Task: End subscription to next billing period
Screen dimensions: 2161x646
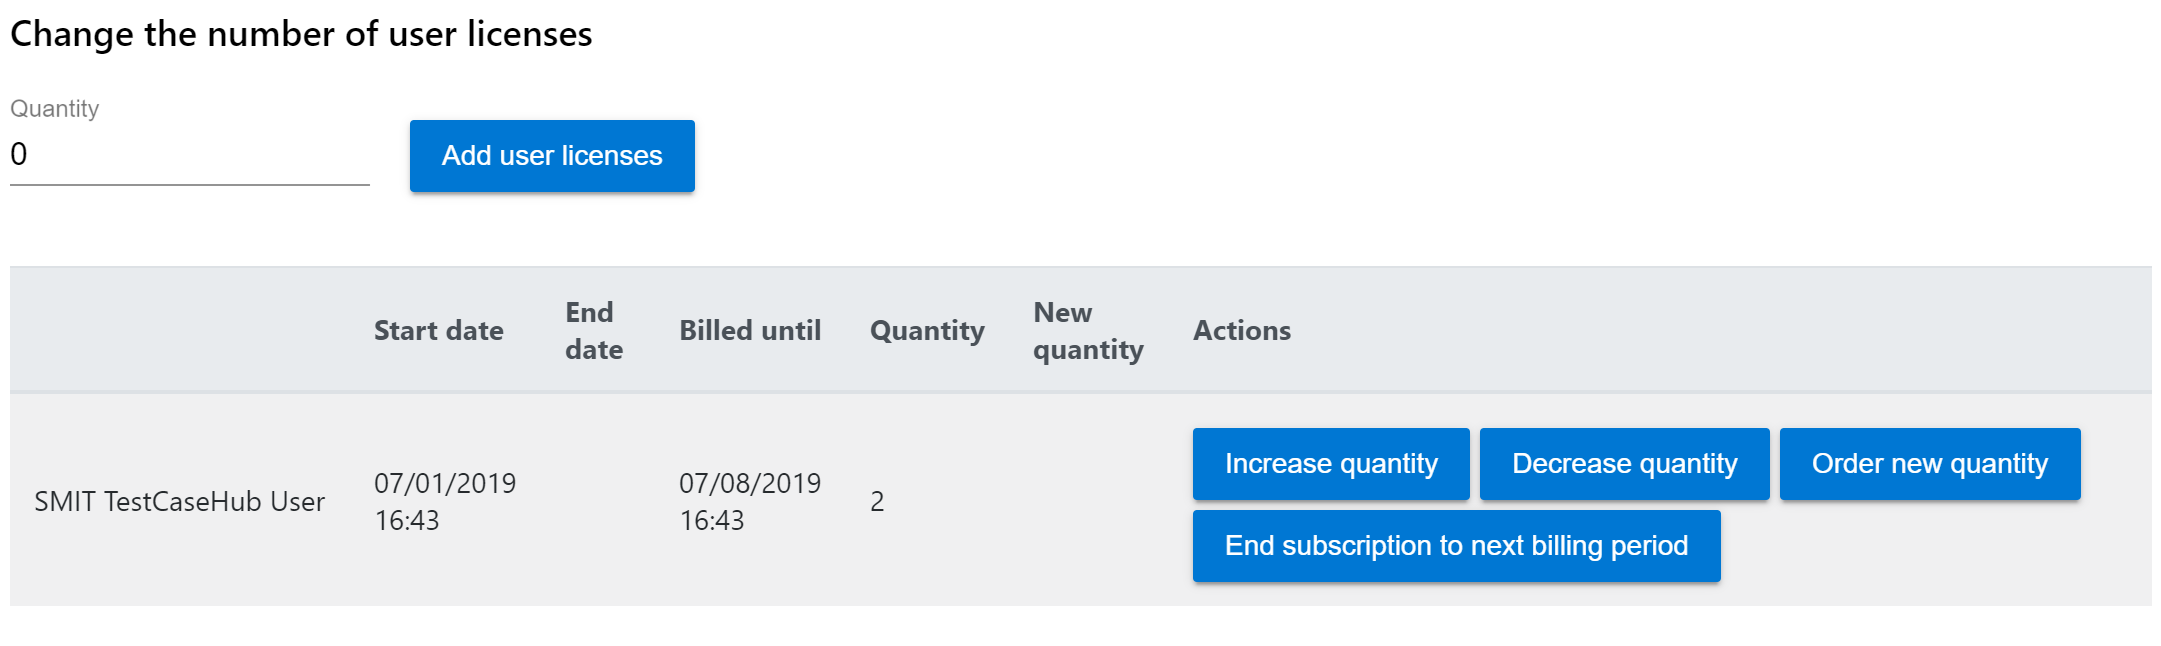Action: click(x=1456, y=546)
